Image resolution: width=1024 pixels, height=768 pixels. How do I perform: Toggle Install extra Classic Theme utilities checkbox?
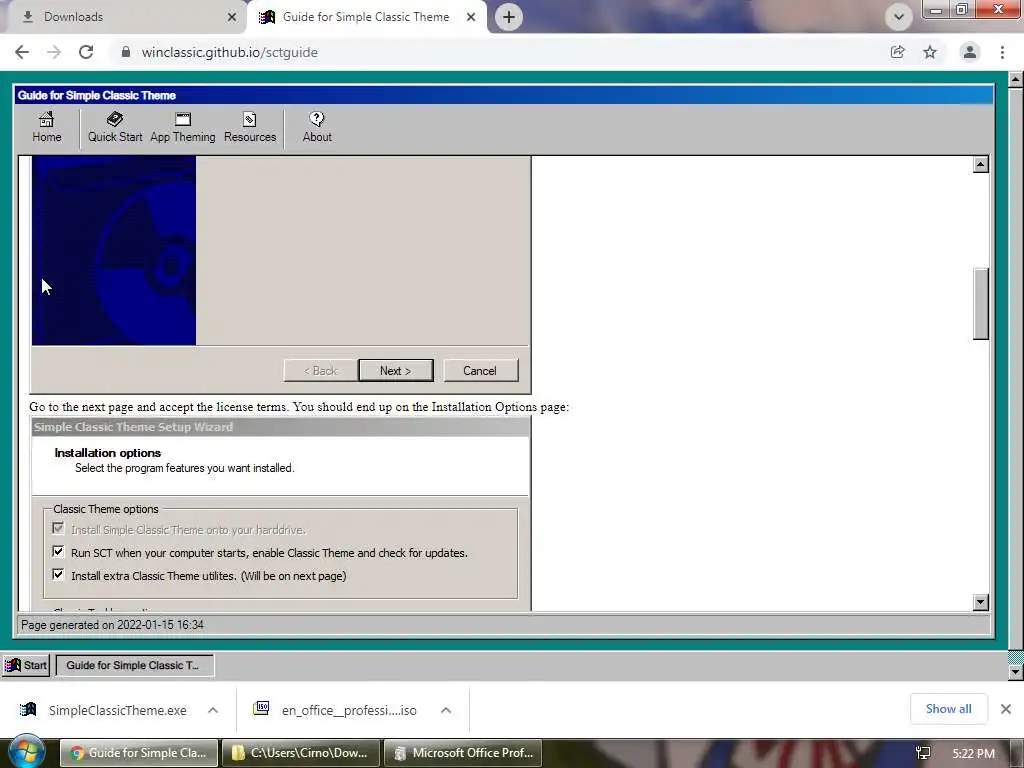(x=58, y=575)
